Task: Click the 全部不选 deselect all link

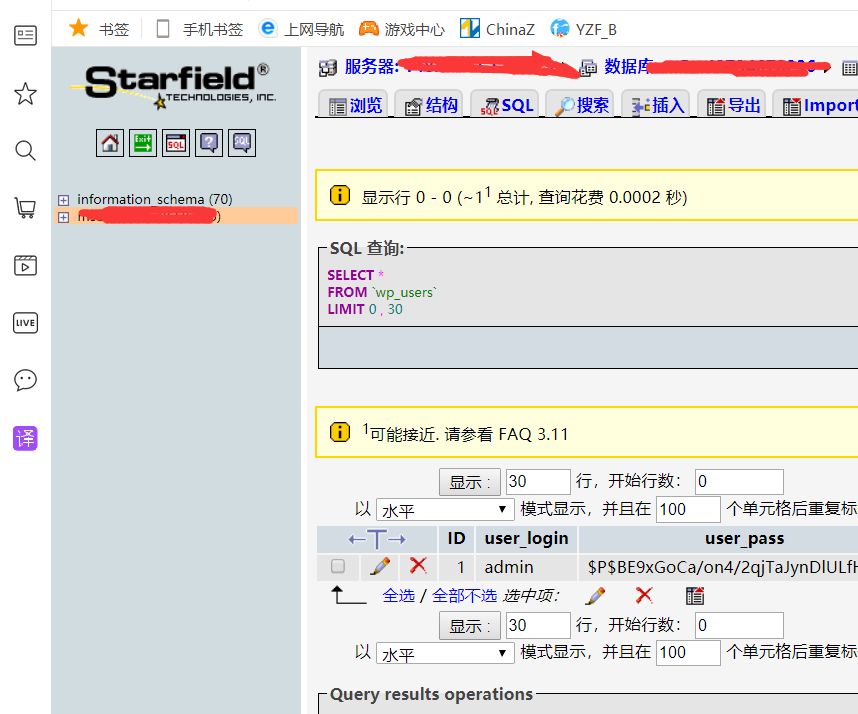Action: point(464,595)
